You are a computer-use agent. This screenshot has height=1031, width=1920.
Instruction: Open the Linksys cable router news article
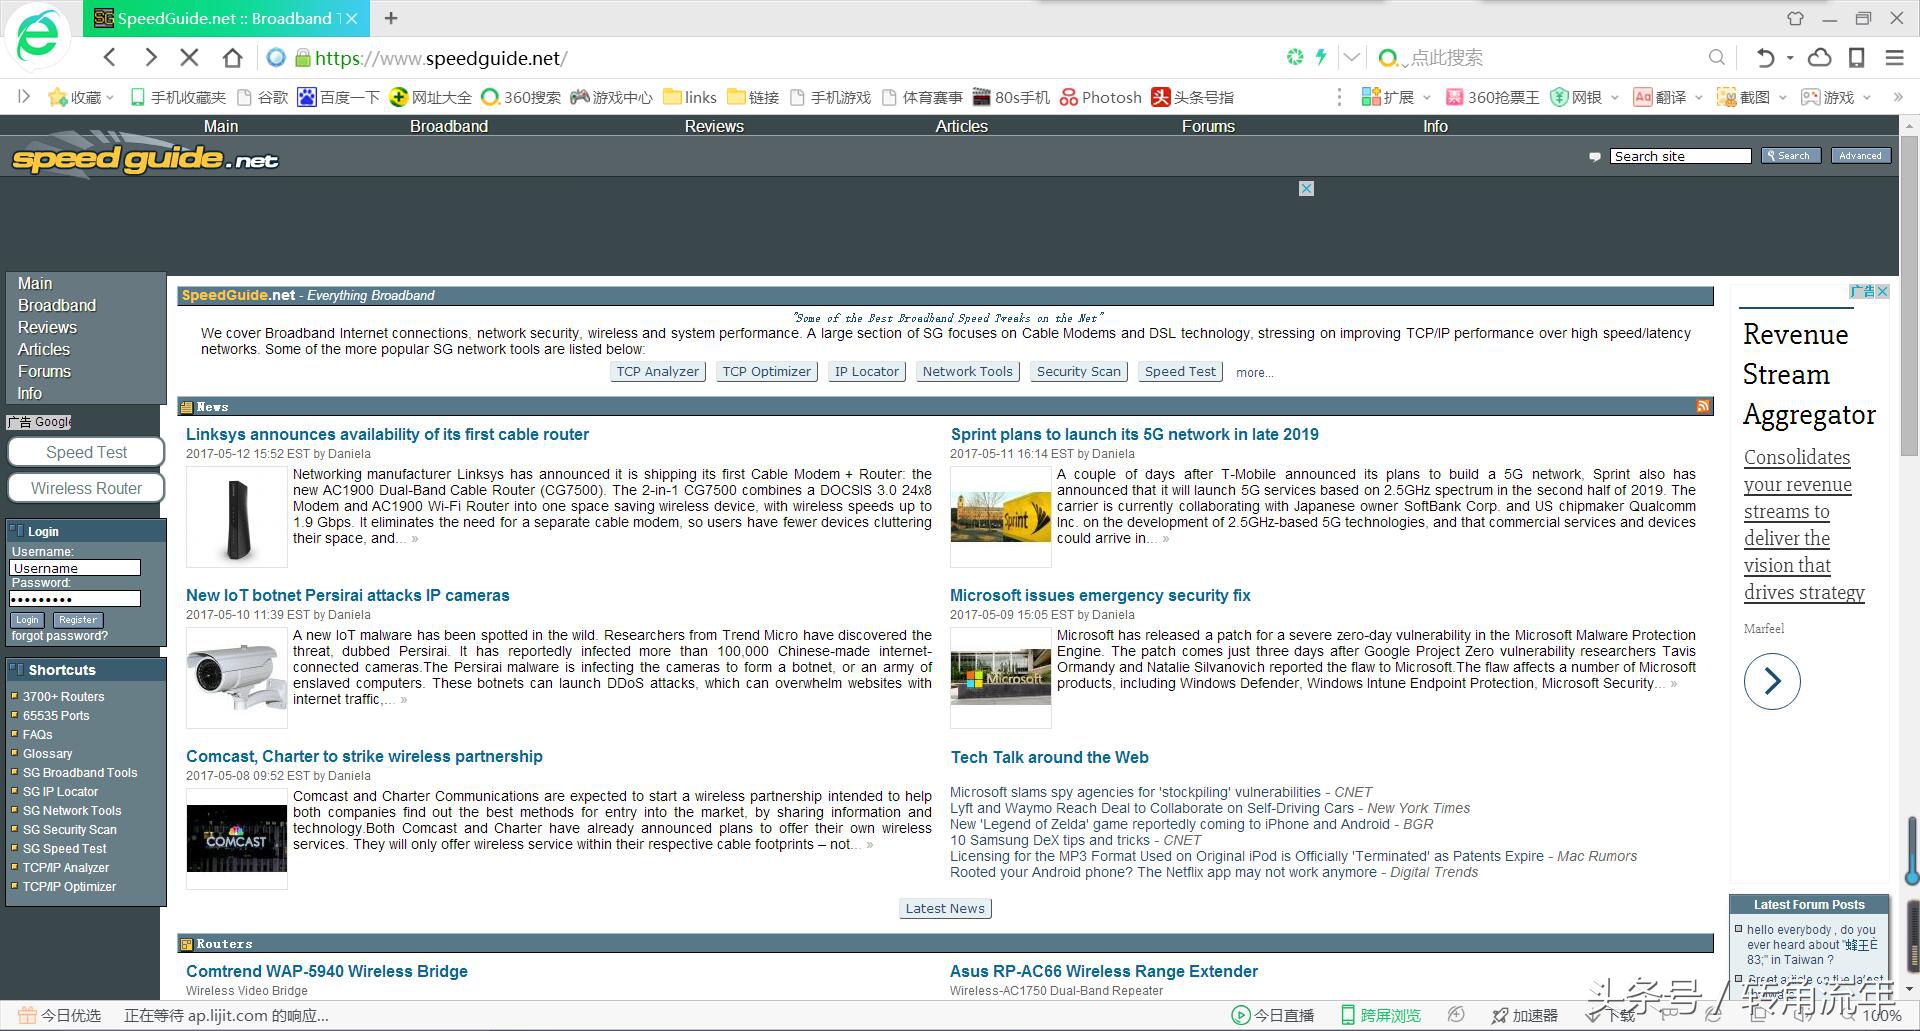click(x=387, y=434)
